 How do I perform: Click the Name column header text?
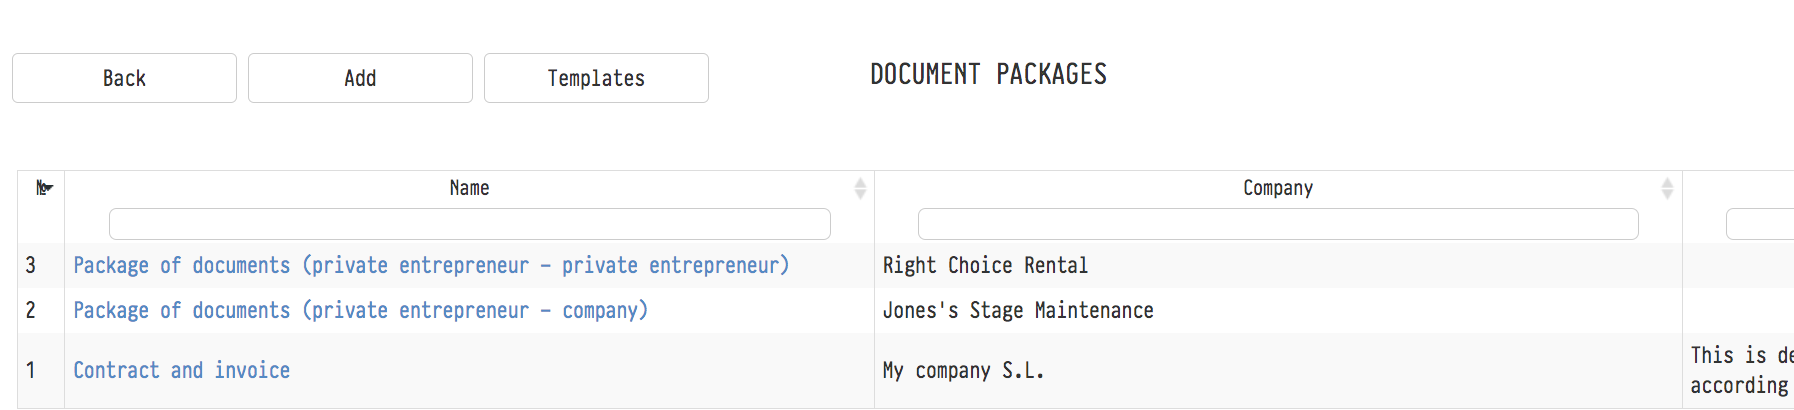click(x=469, y=188)
